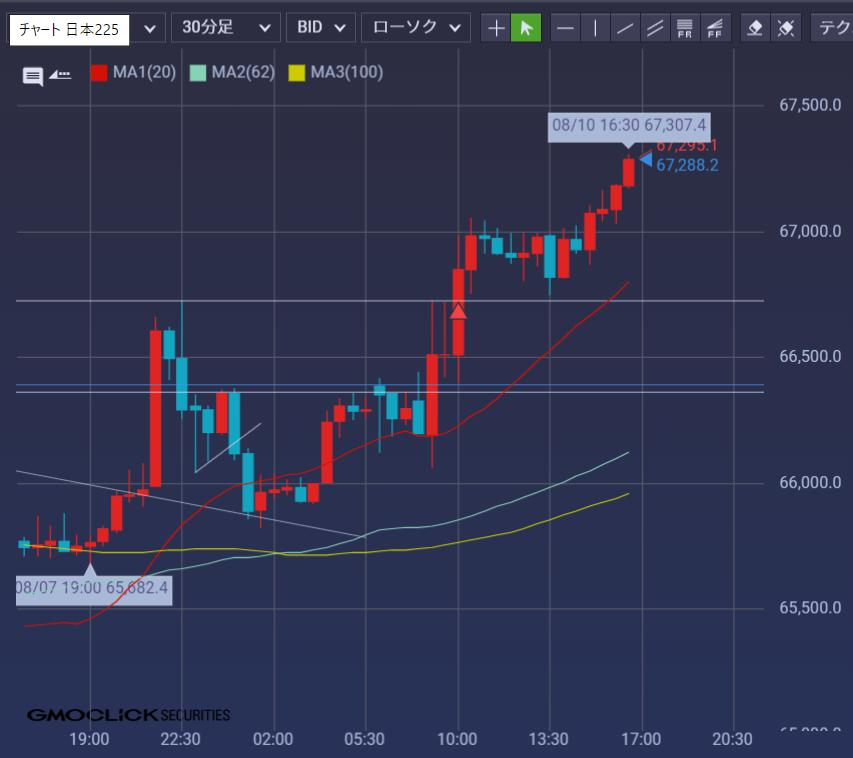The image size is (853, 758).
Task: Open the チャート 日本225 symbol dropdown
Action: (x=69, y=29)
